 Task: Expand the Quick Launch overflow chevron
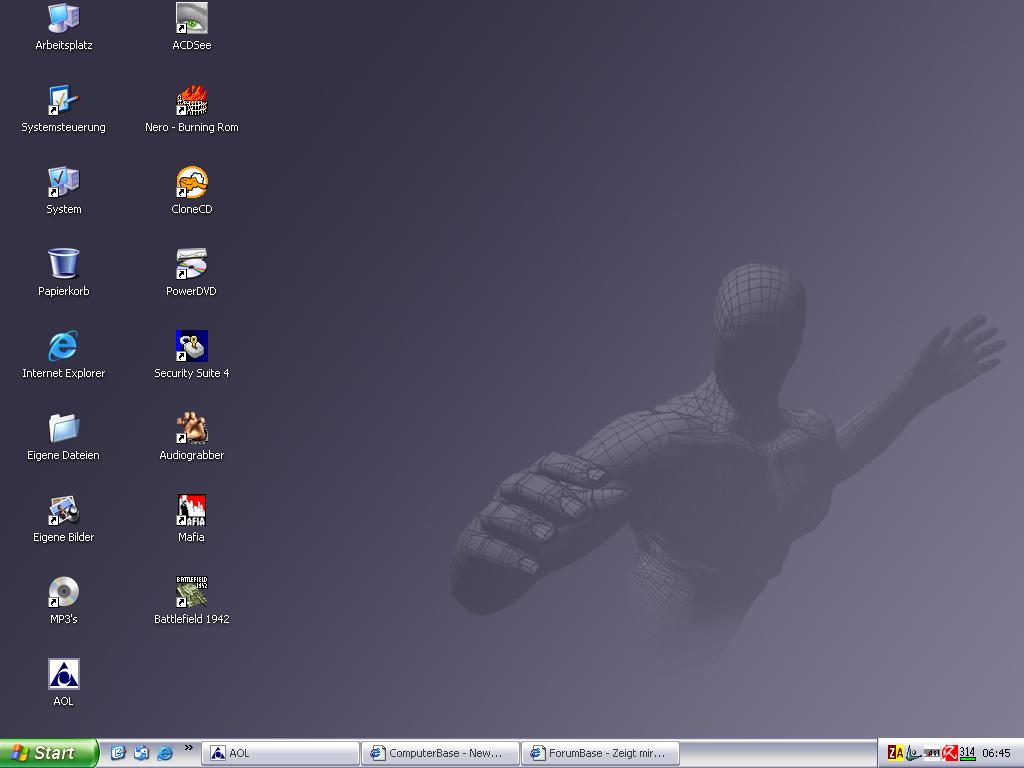pos(189,748)
